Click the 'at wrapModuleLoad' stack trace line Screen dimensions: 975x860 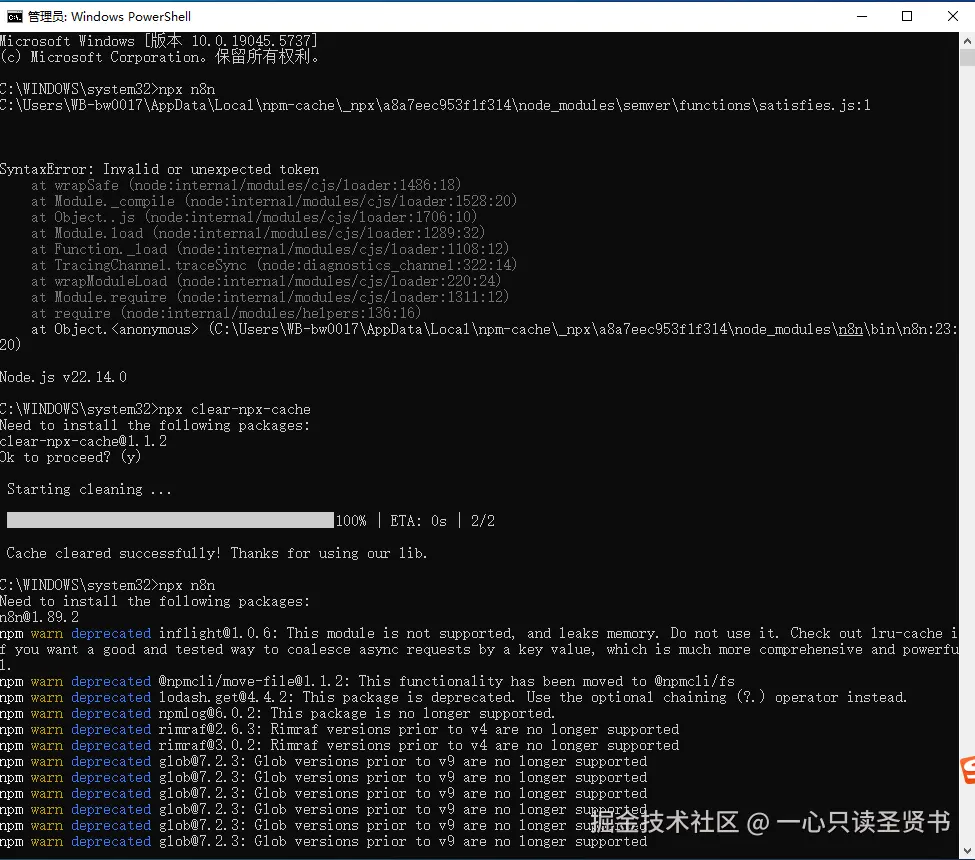coord(266,281)
